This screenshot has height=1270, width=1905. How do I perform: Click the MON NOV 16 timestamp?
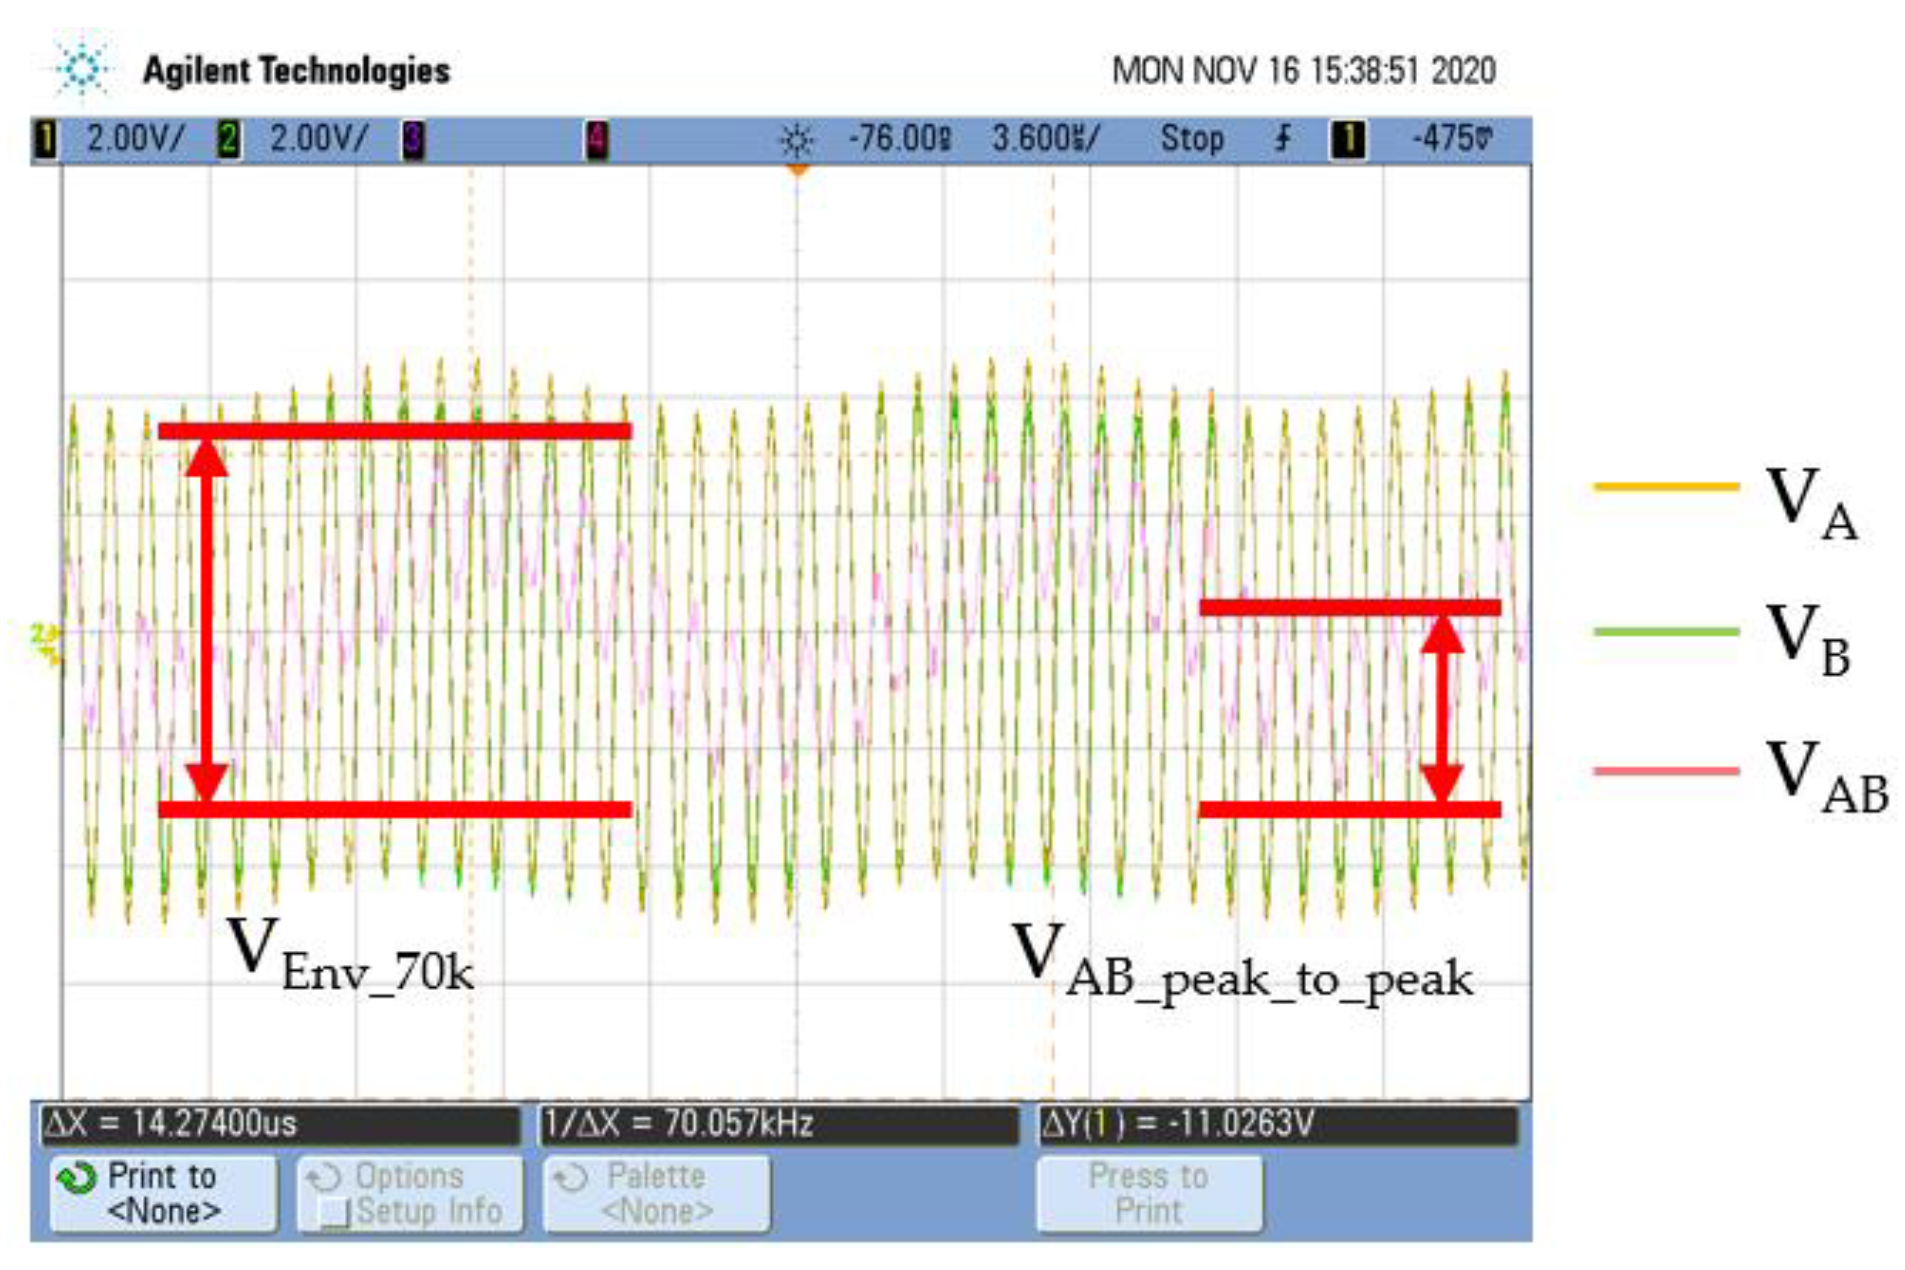(1304, 71)
